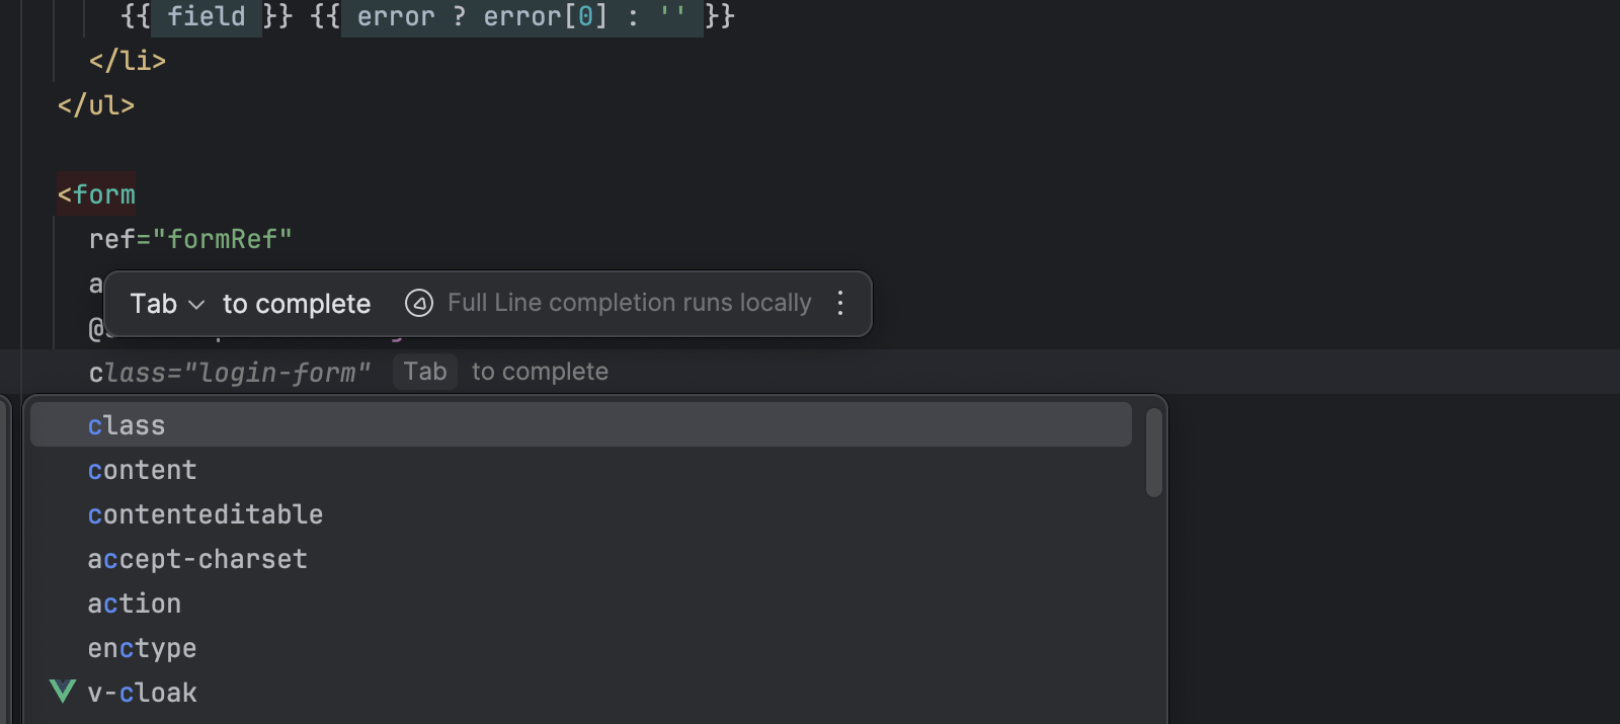The image size is (1620, 724).
Task: Click 'Full Line completion runs locally' text
Action: [x=629, y=303]
